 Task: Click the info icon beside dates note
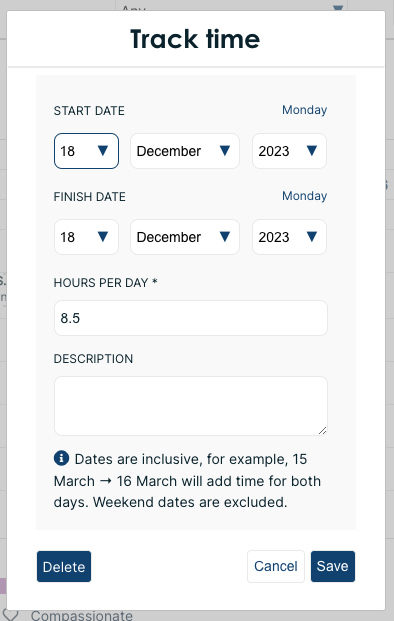tap(61, 458)
